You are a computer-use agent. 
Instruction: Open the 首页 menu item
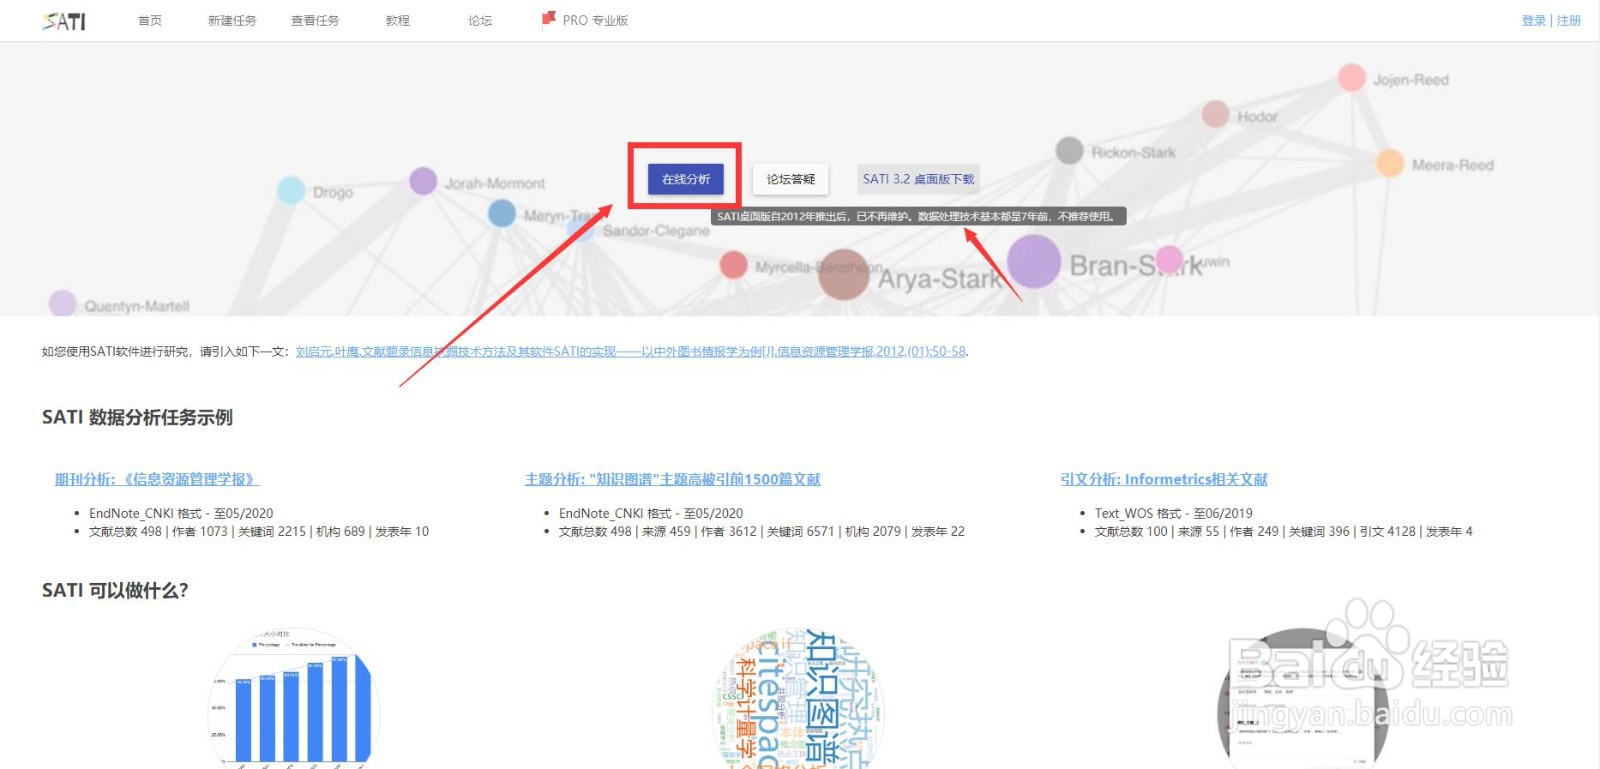(150, 21)
